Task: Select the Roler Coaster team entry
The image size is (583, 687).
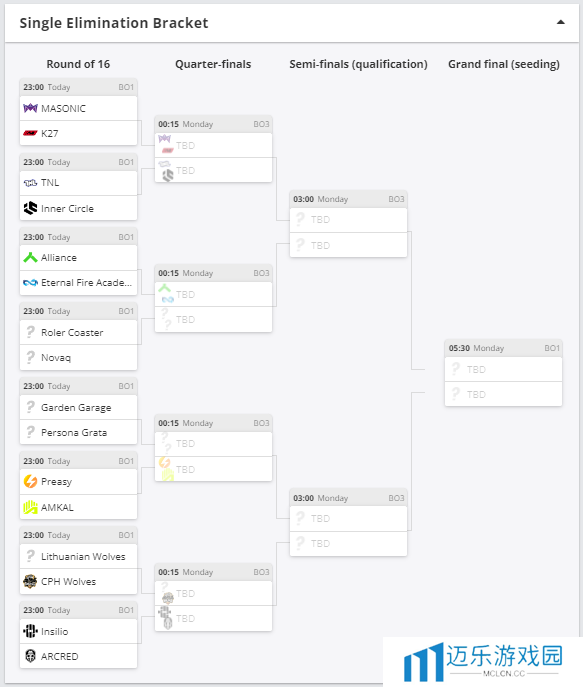Action: [x=78, y=333]
